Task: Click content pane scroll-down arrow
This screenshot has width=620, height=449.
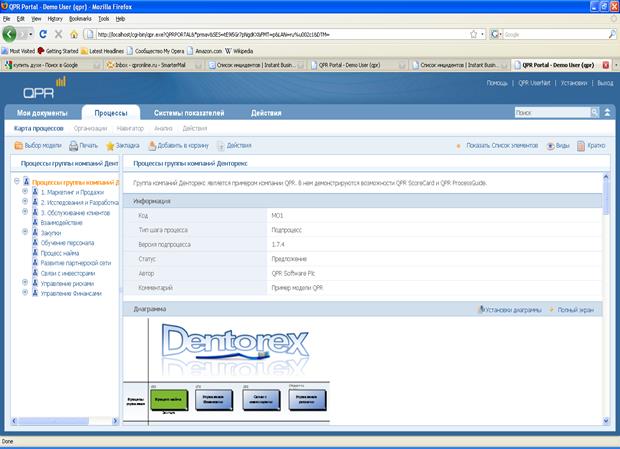Action: coord(606,421)
